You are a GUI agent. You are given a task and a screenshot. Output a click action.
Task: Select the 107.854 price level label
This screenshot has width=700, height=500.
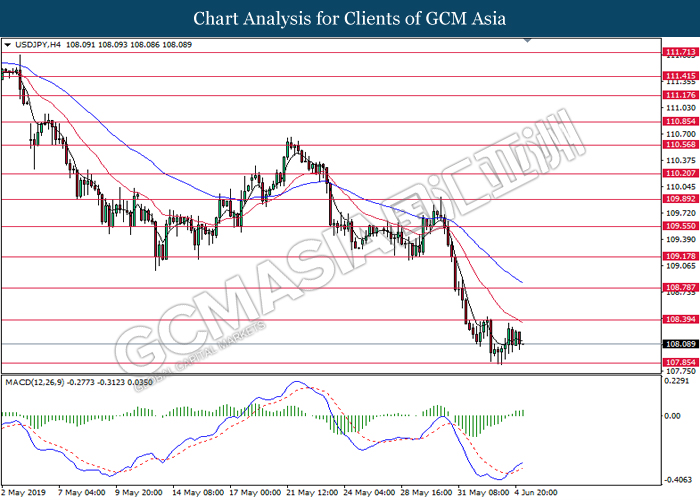click(680, 362)
